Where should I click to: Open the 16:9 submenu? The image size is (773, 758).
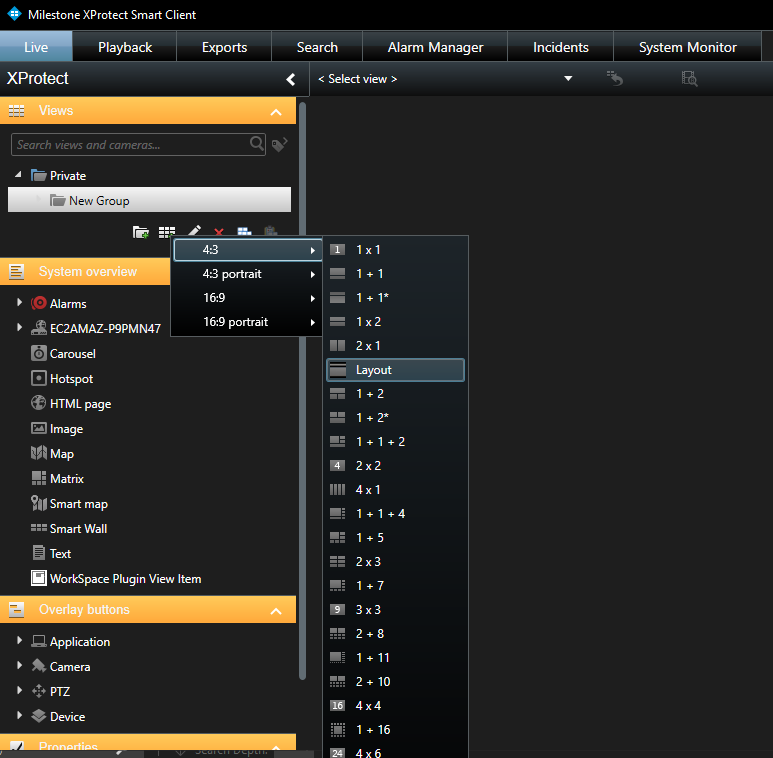pos(247,298)
